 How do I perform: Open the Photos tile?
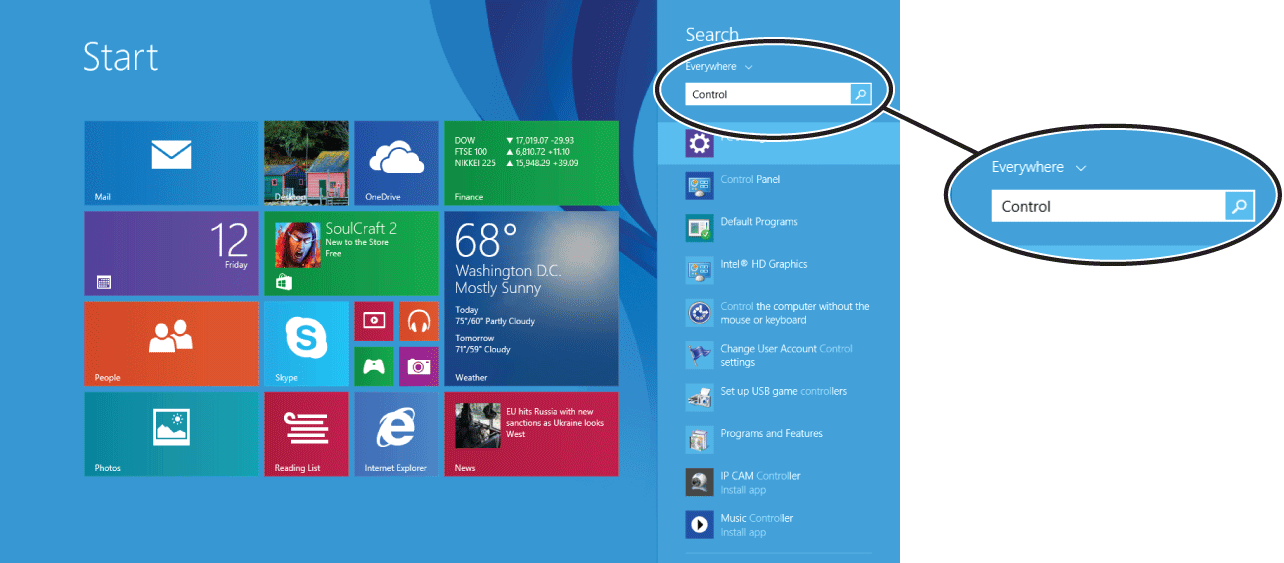coord(171,433)
